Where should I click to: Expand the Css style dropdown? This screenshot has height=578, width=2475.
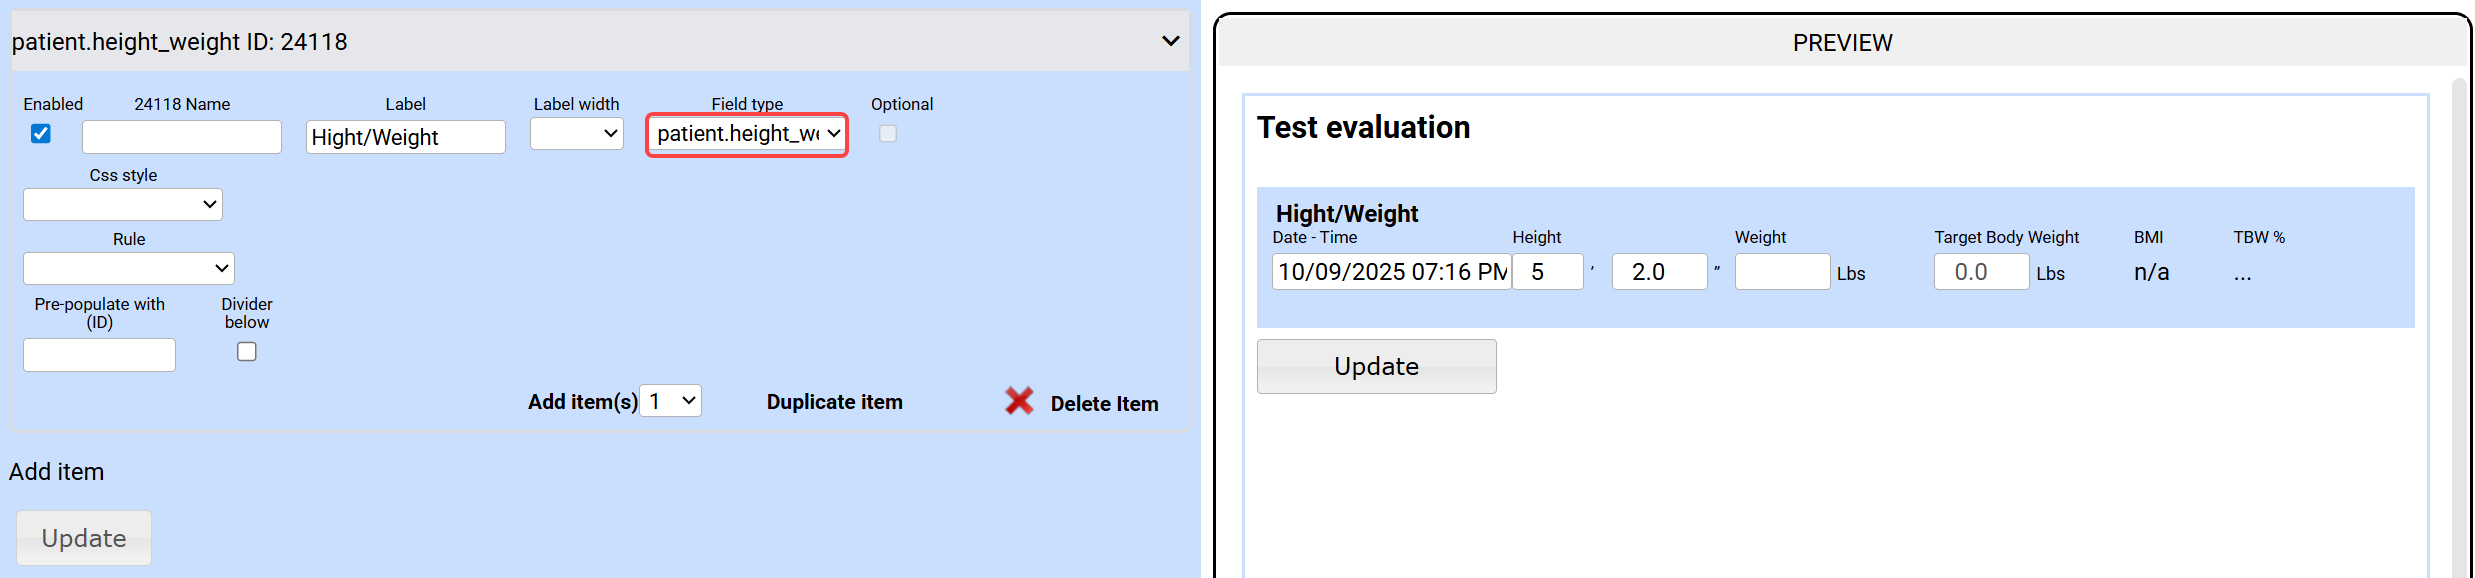123,205
